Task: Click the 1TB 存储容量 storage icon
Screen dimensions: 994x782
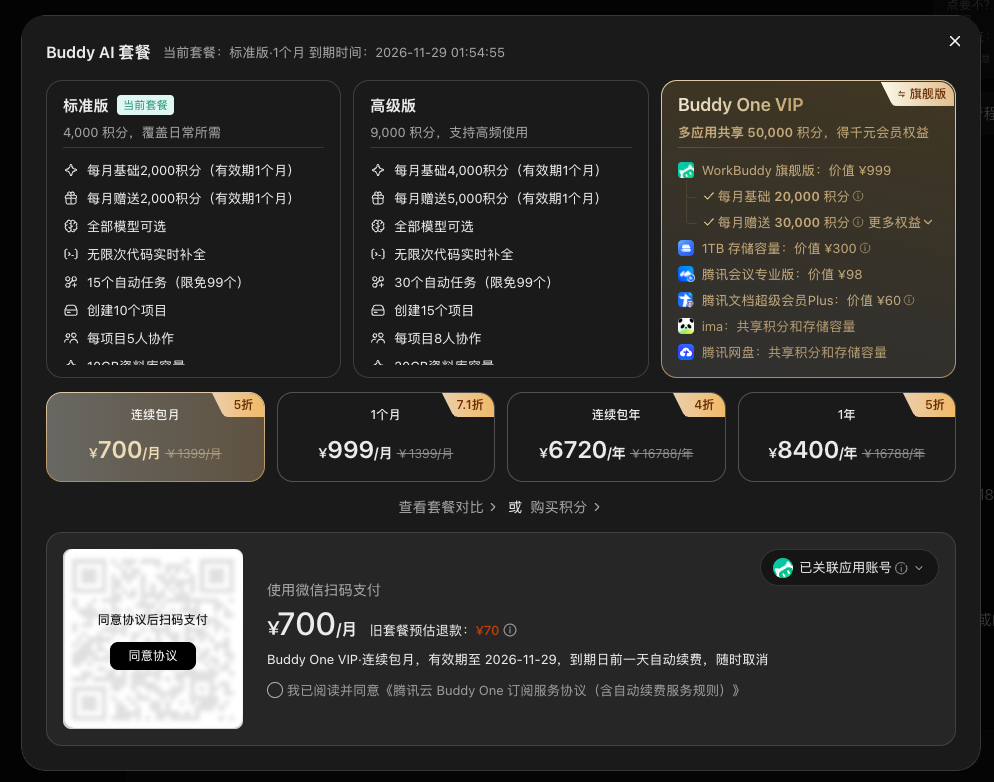Action: click(x=686, y=248)
